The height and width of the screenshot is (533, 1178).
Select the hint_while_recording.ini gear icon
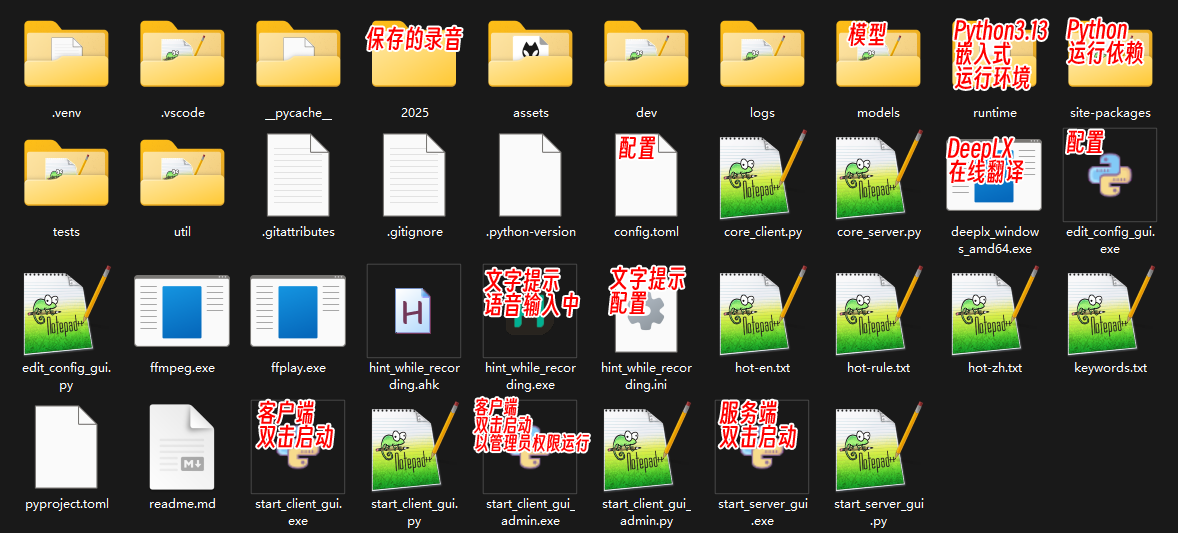[x=646, y=310]
